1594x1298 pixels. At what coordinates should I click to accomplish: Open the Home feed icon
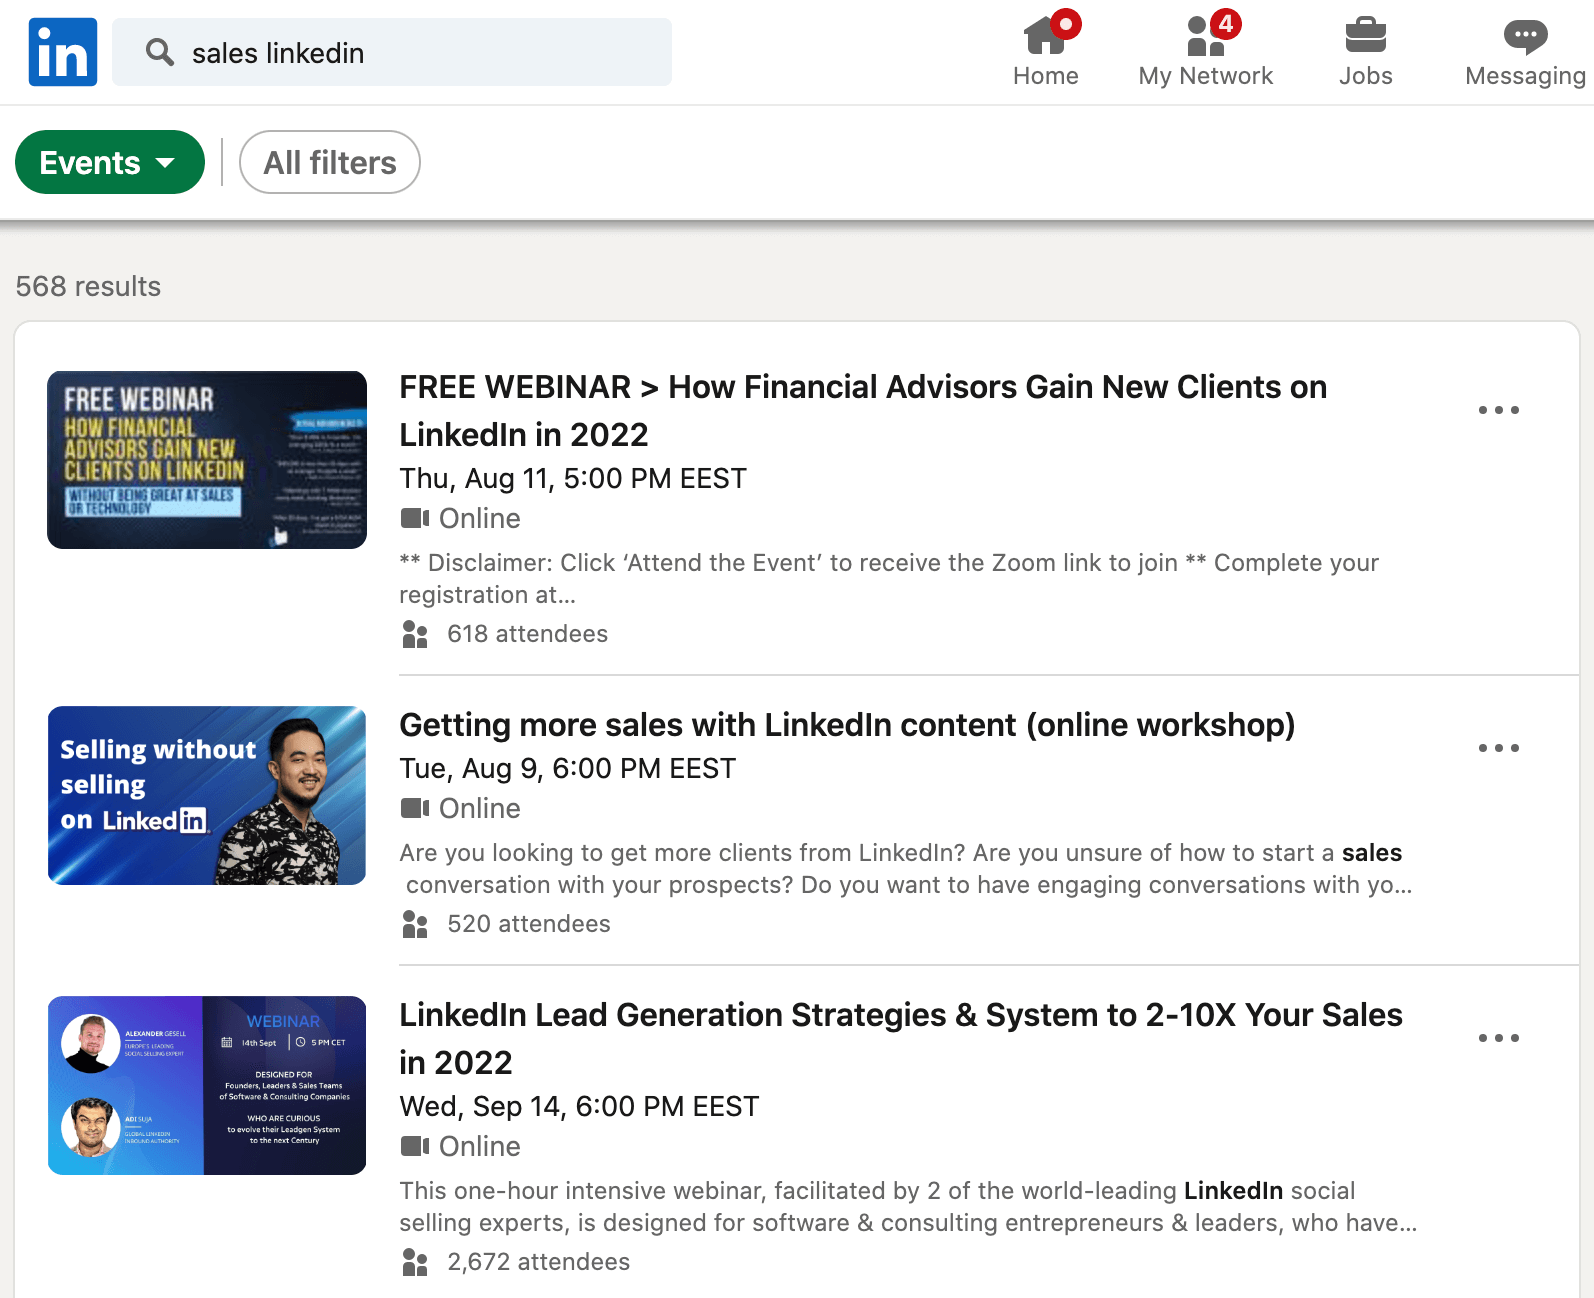1045,37
